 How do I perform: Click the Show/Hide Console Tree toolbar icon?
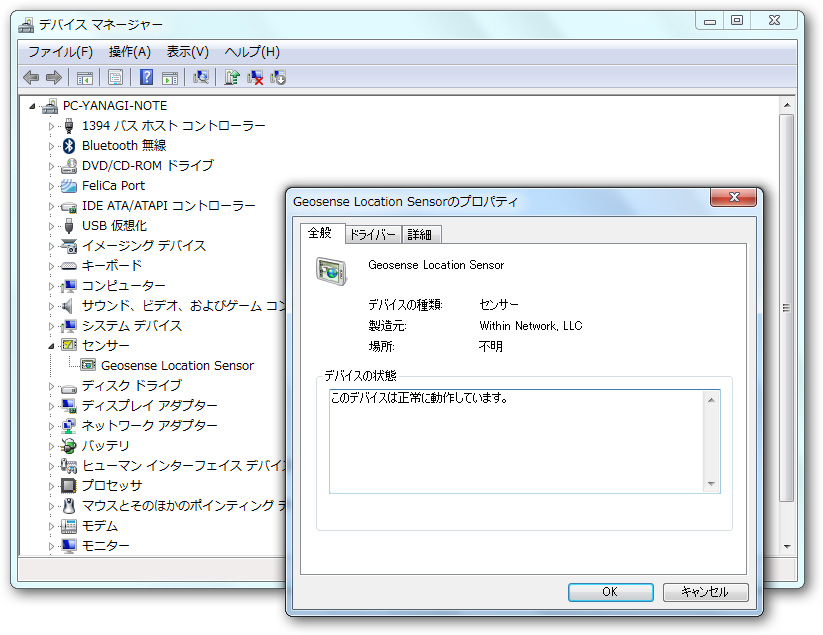pos(84,78)
